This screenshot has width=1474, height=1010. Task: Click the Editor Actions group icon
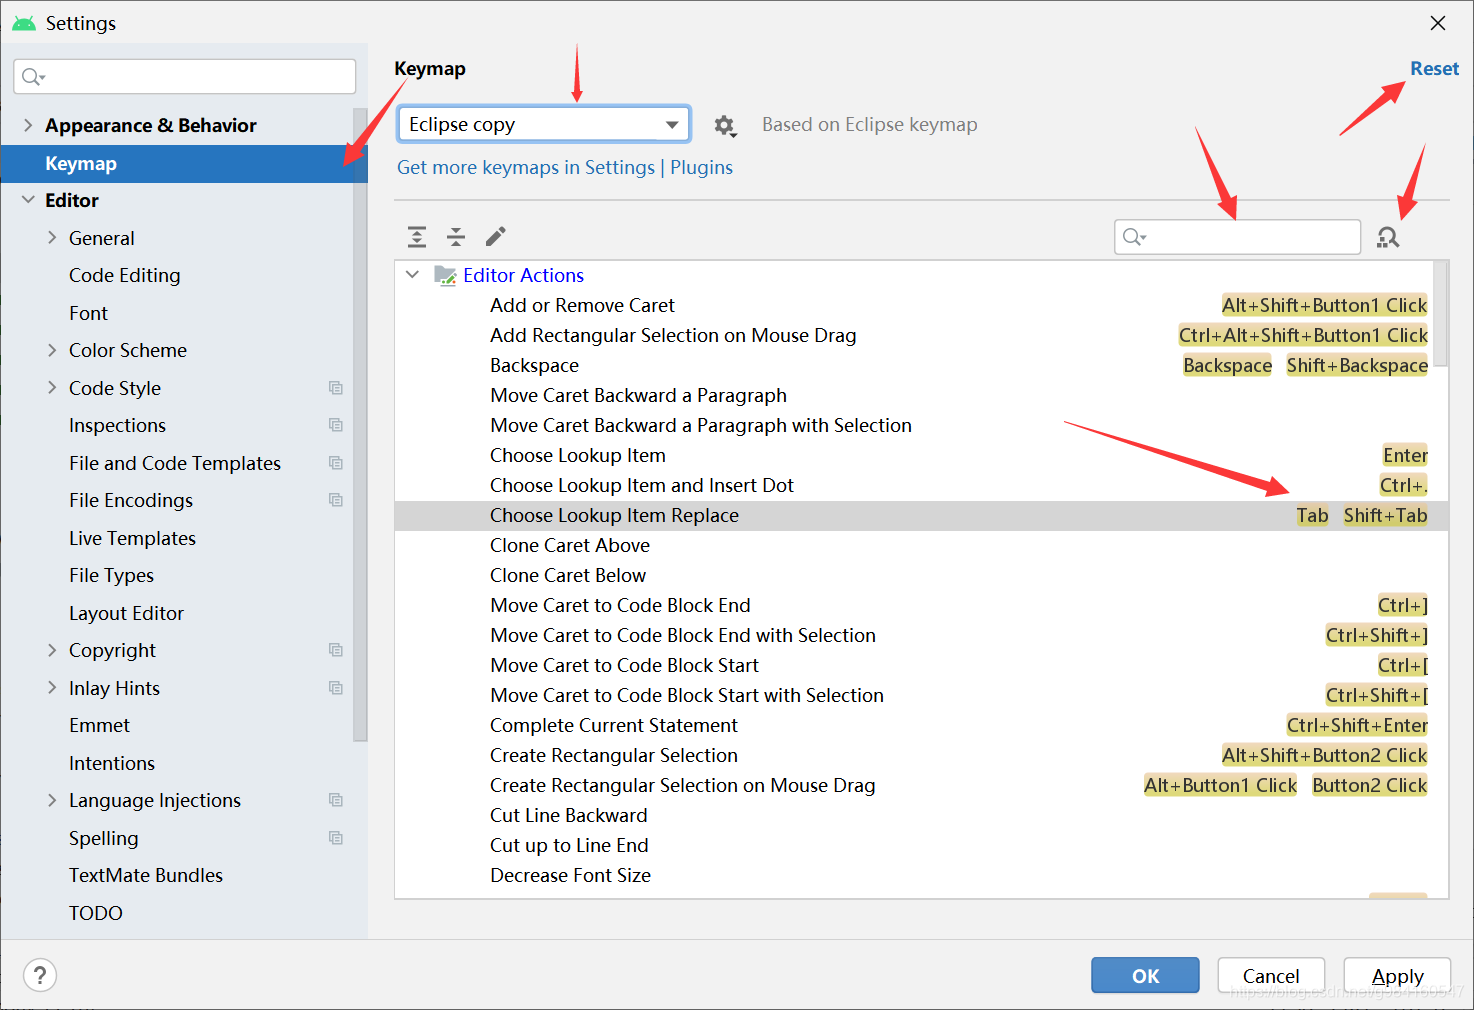(x=444, y=275)
